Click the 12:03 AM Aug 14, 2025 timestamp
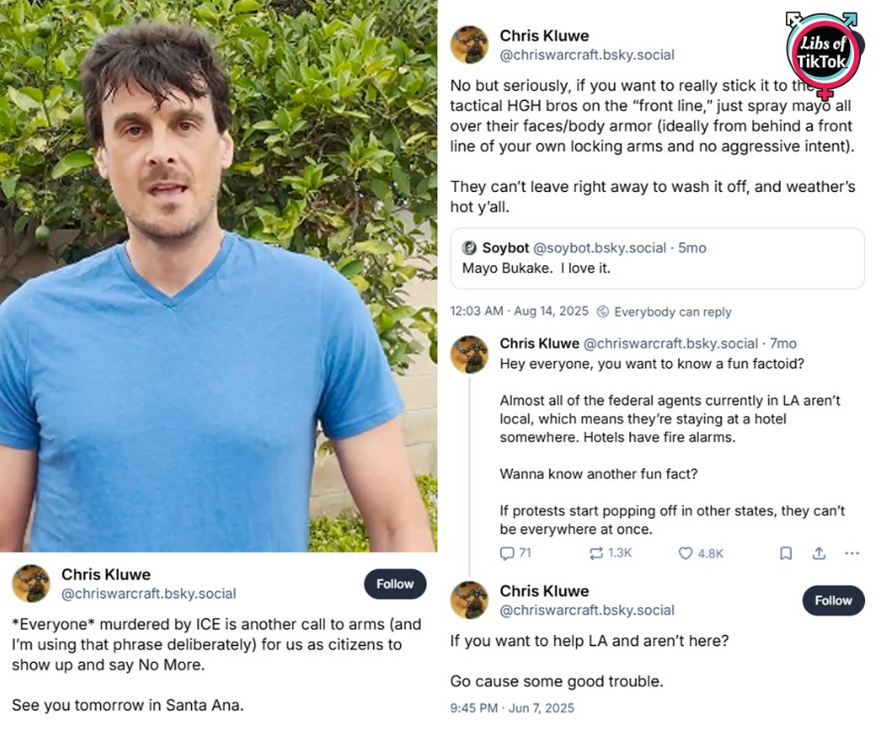Viewport: 873px width, 732px height. (x=518, y=311)
